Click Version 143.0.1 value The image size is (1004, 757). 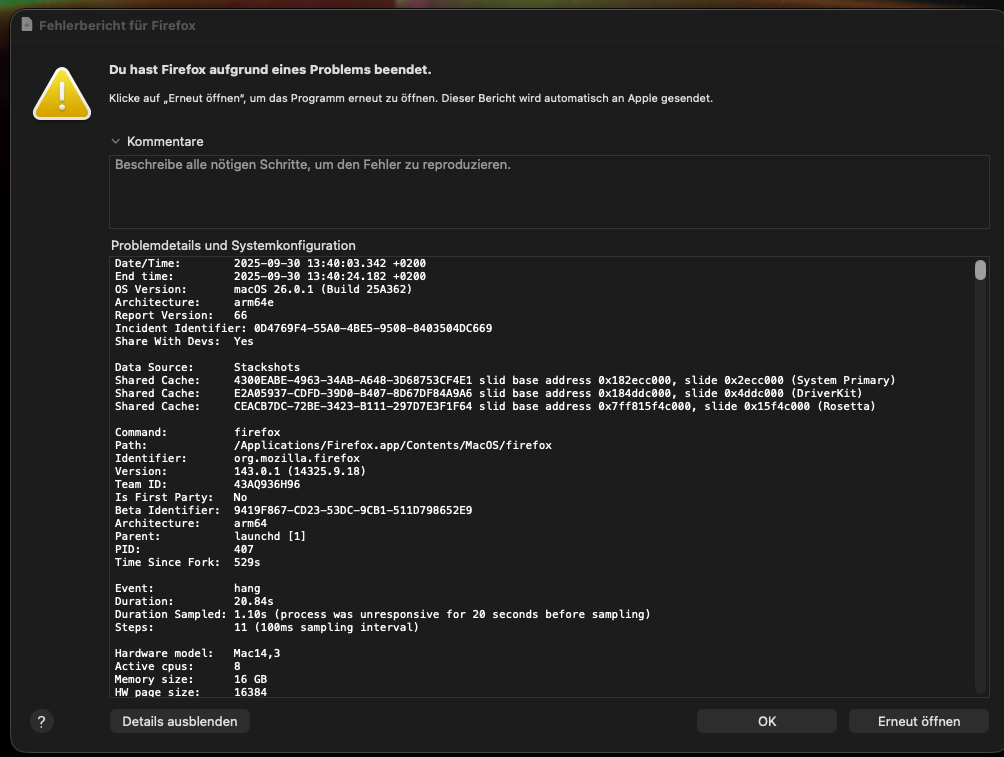[x=300, y=471]
